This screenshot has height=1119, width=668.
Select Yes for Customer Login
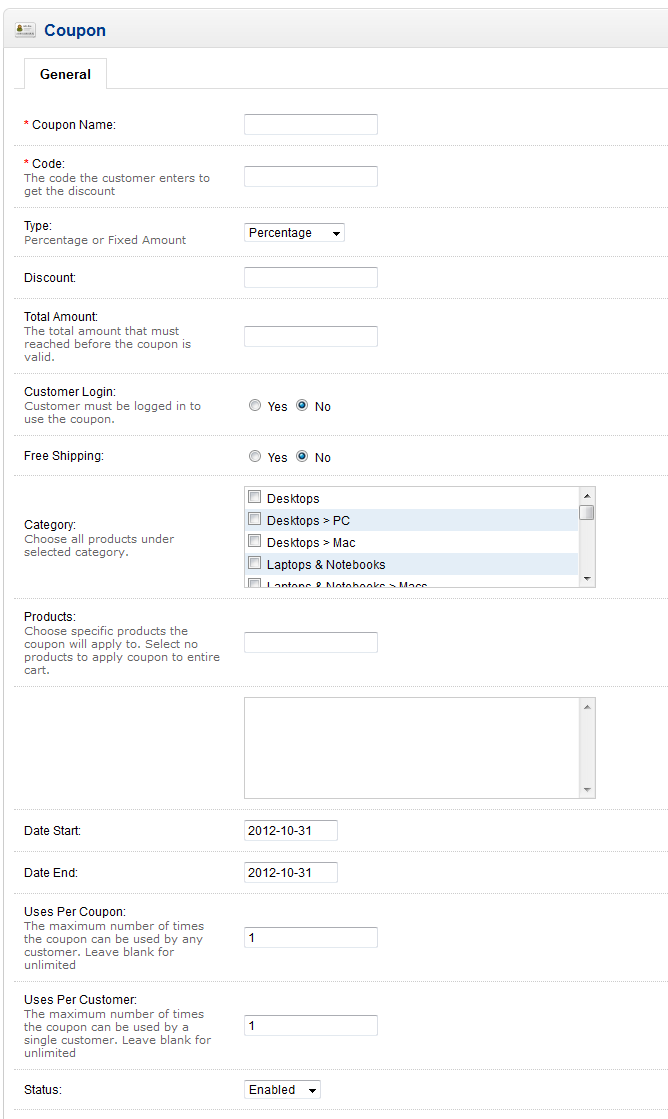click(255, 406)
